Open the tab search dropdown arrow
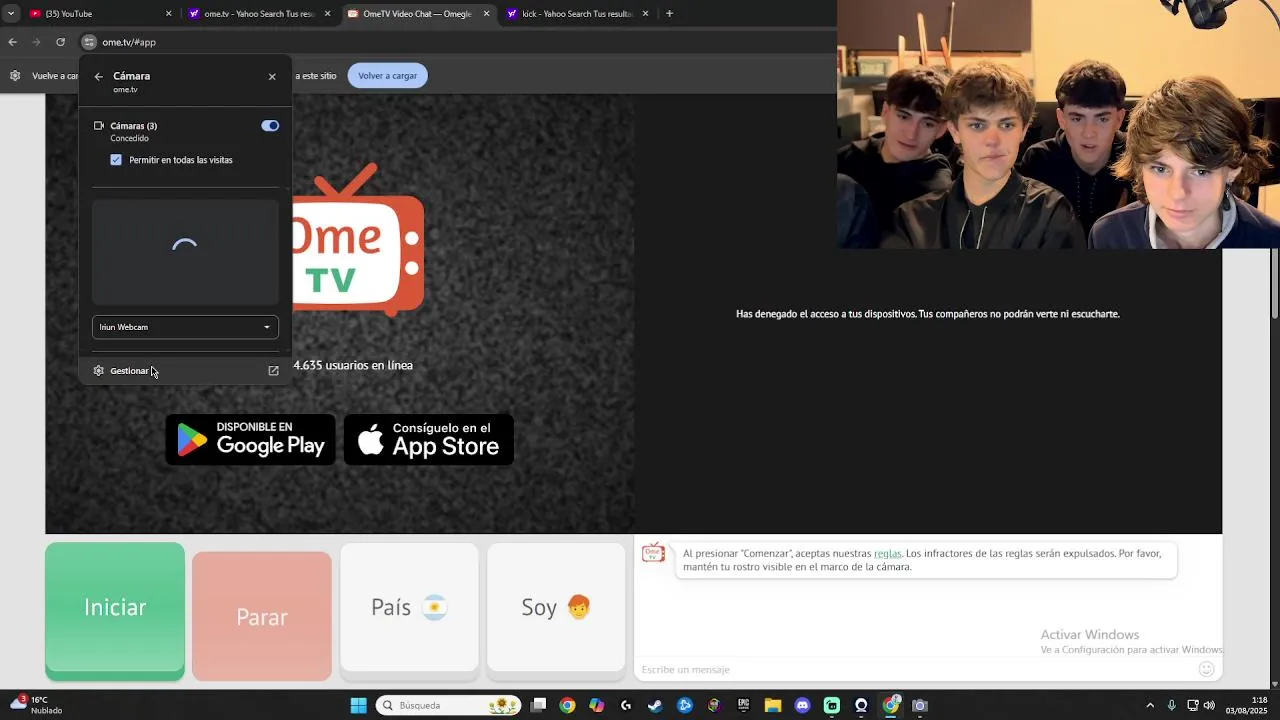Viewport: 1280px width, 720px height. [10, 14]
